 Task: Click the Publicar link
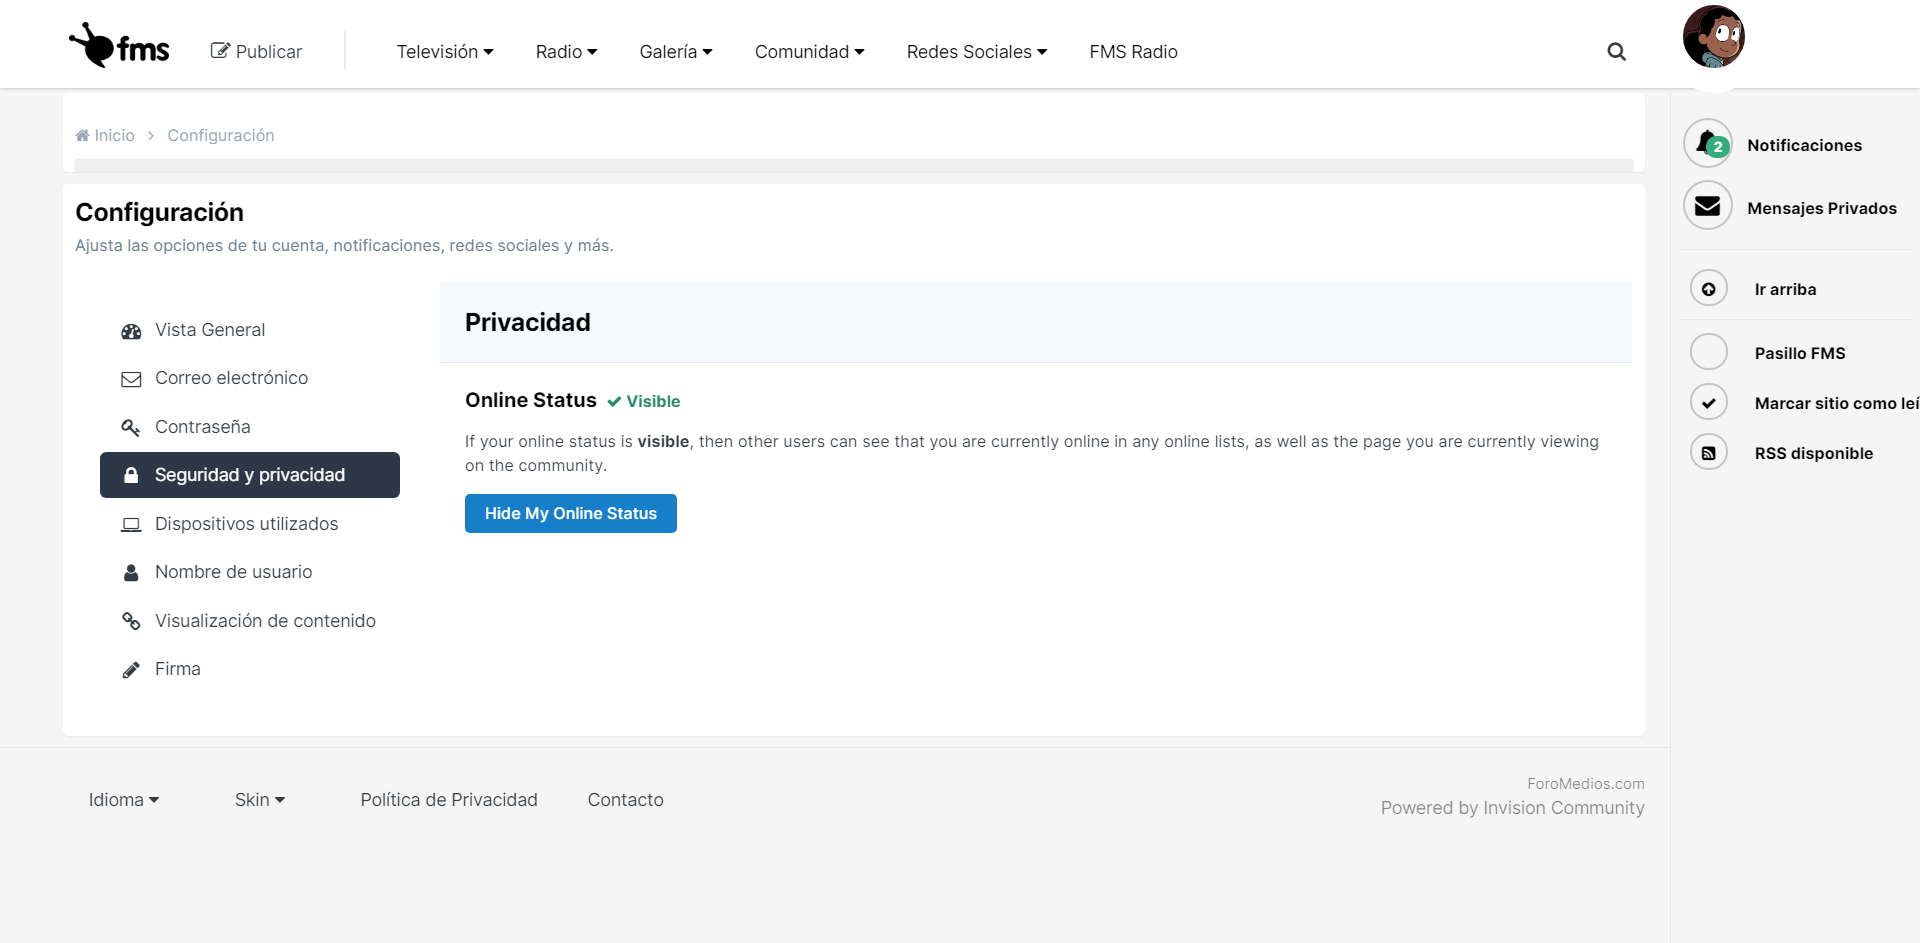(x=257, y=52)
